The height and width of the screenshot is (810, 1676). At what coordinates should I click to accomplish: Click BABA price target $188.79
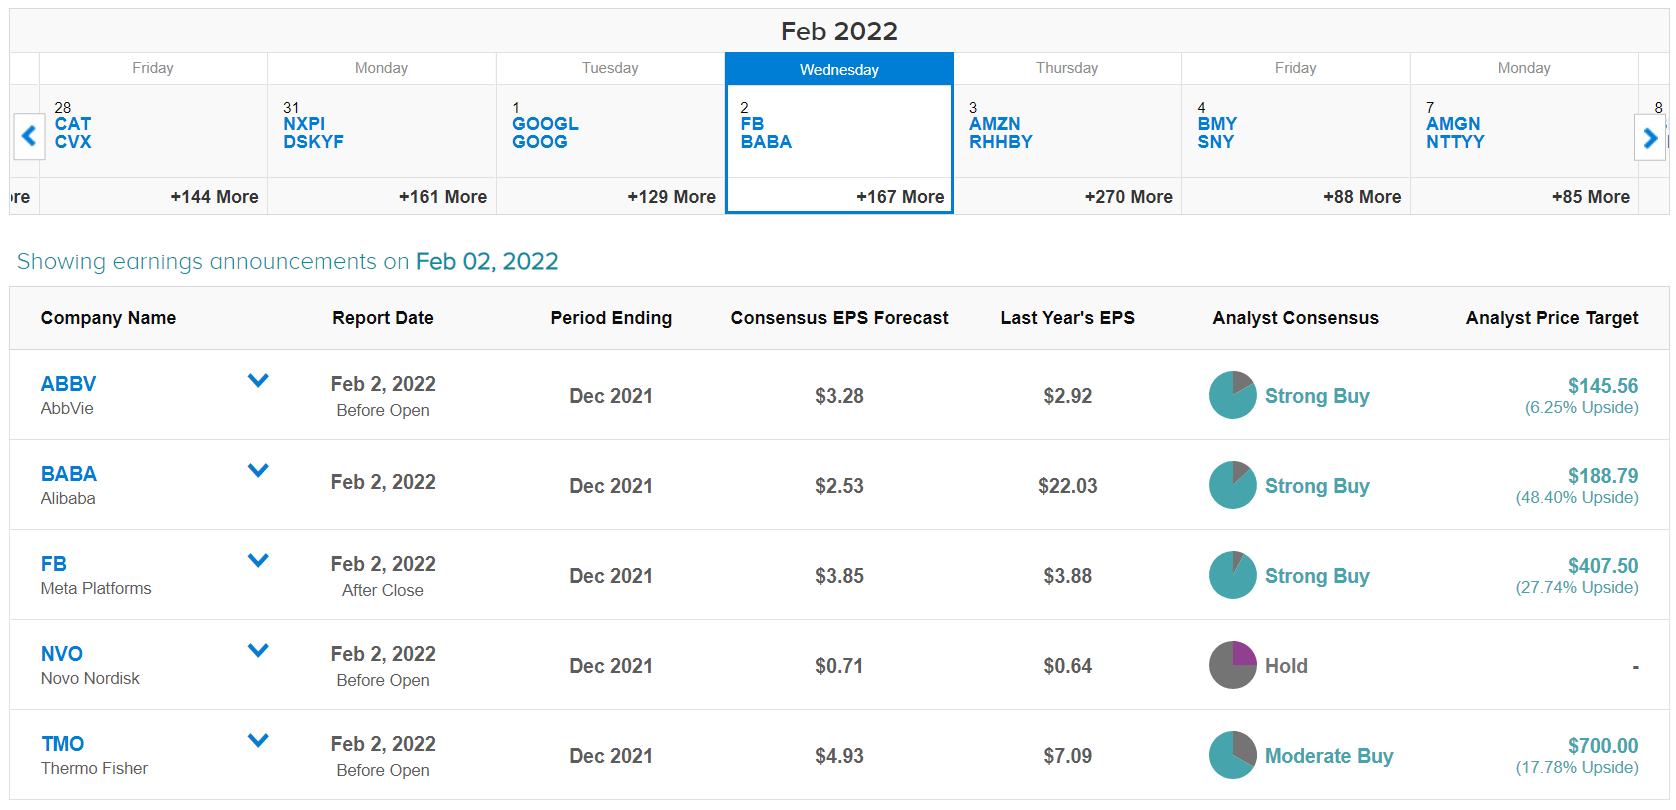(1603, 476)
